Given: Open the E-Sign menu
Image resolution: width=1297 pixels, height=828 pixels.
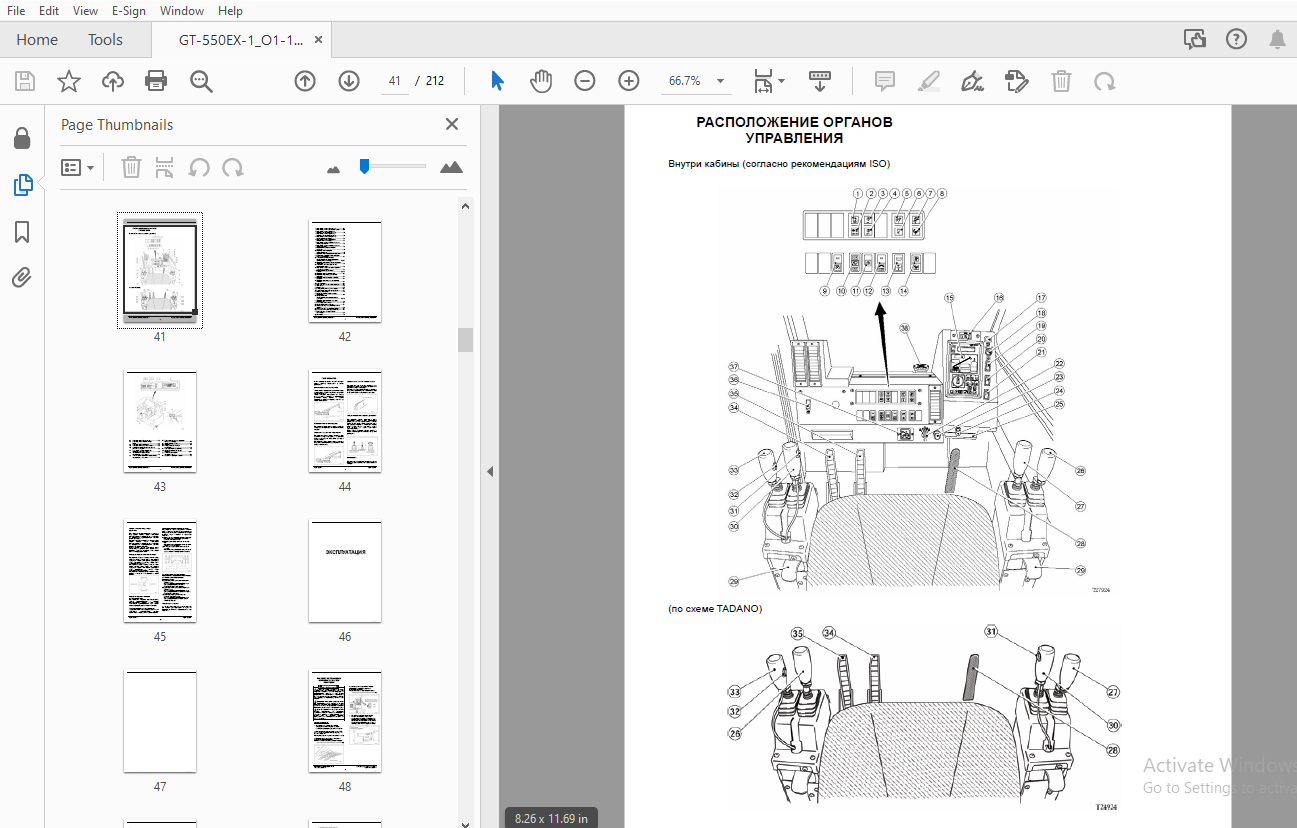Looking at the screenshot, I should [128, 11].
